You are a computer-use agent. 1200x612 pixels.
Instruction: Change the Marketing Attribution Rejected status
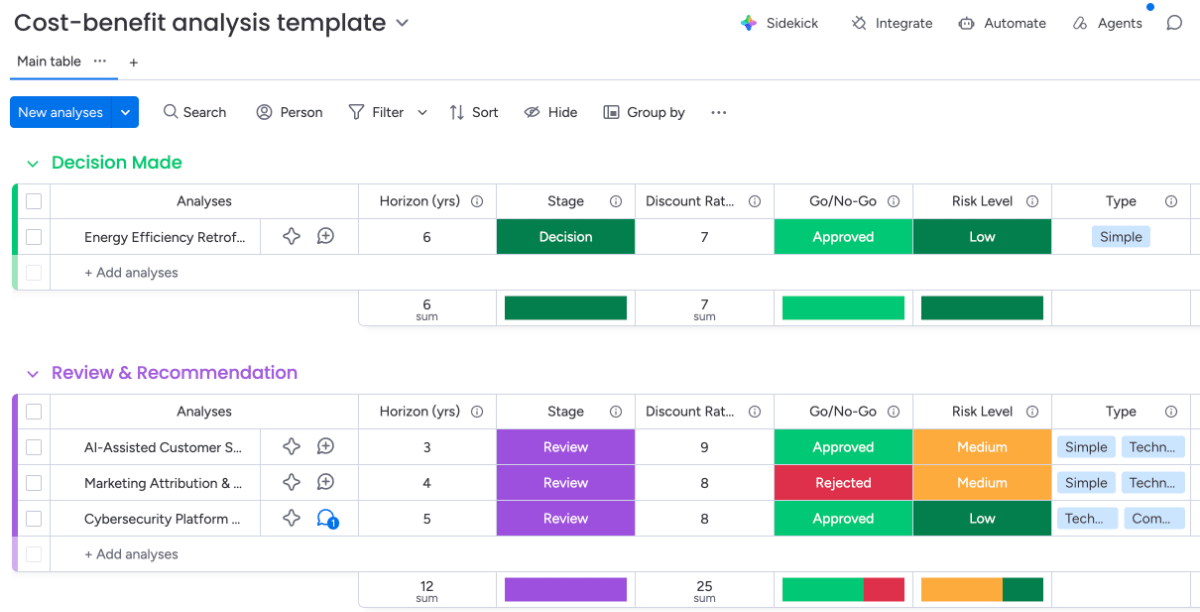coord(843,483)
